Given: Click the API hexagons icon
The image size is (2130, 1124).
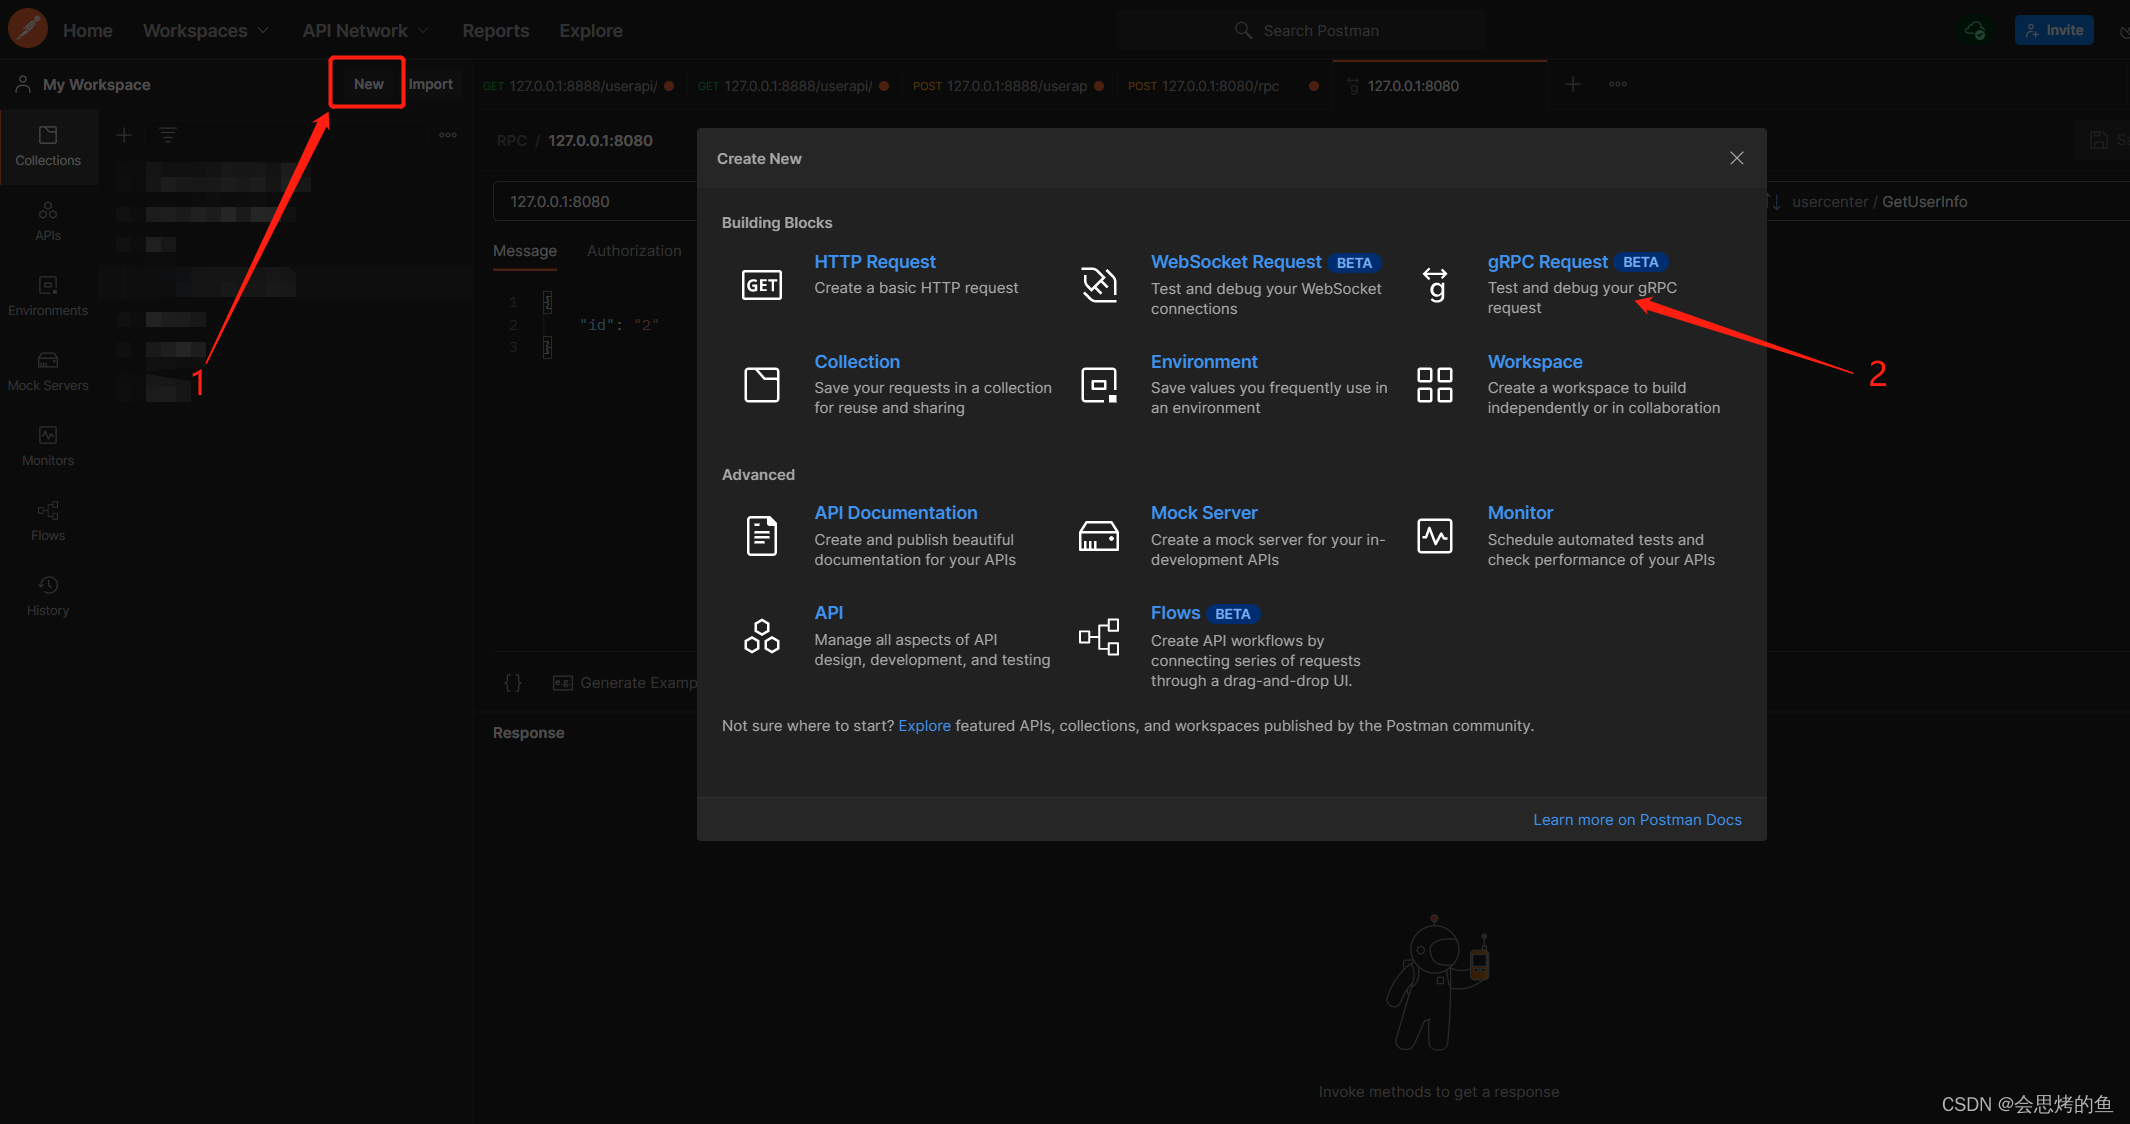Looking at the screenshot, I should 761,637.
